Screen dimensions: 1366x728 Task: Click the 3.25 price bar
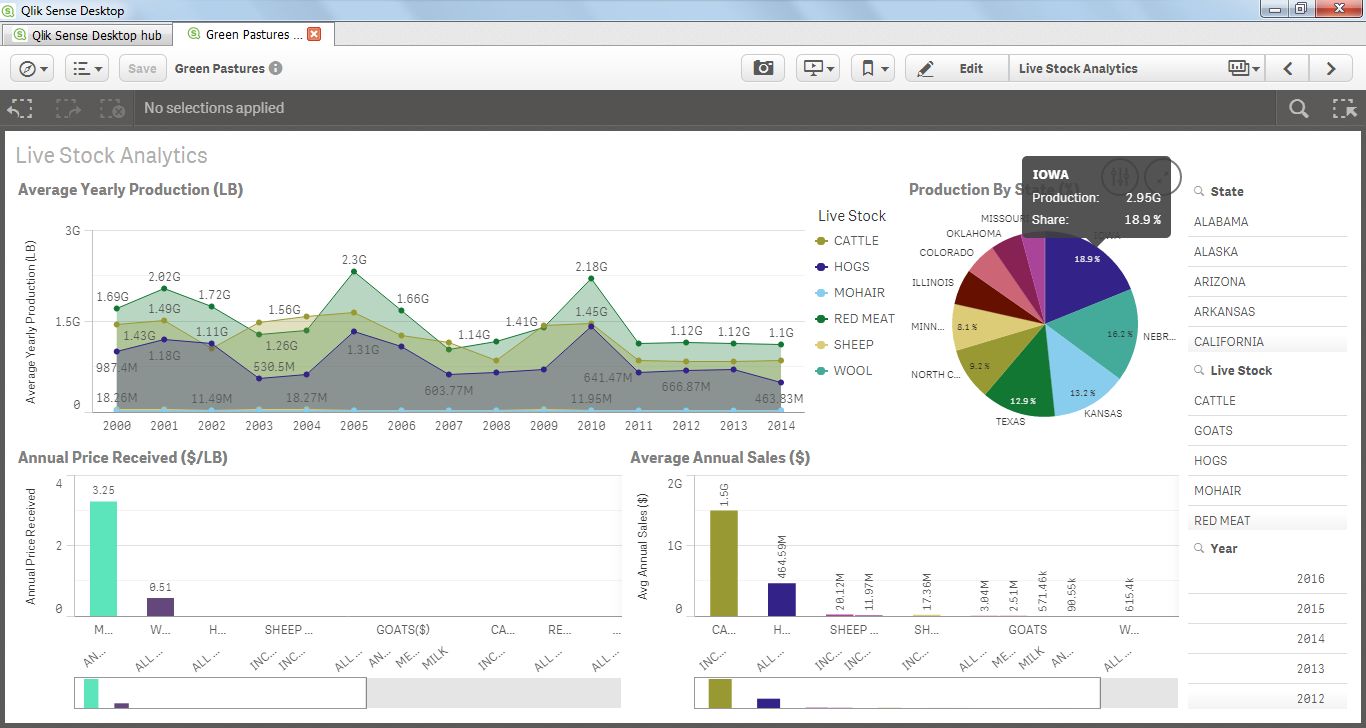click(x=103, y=558)
